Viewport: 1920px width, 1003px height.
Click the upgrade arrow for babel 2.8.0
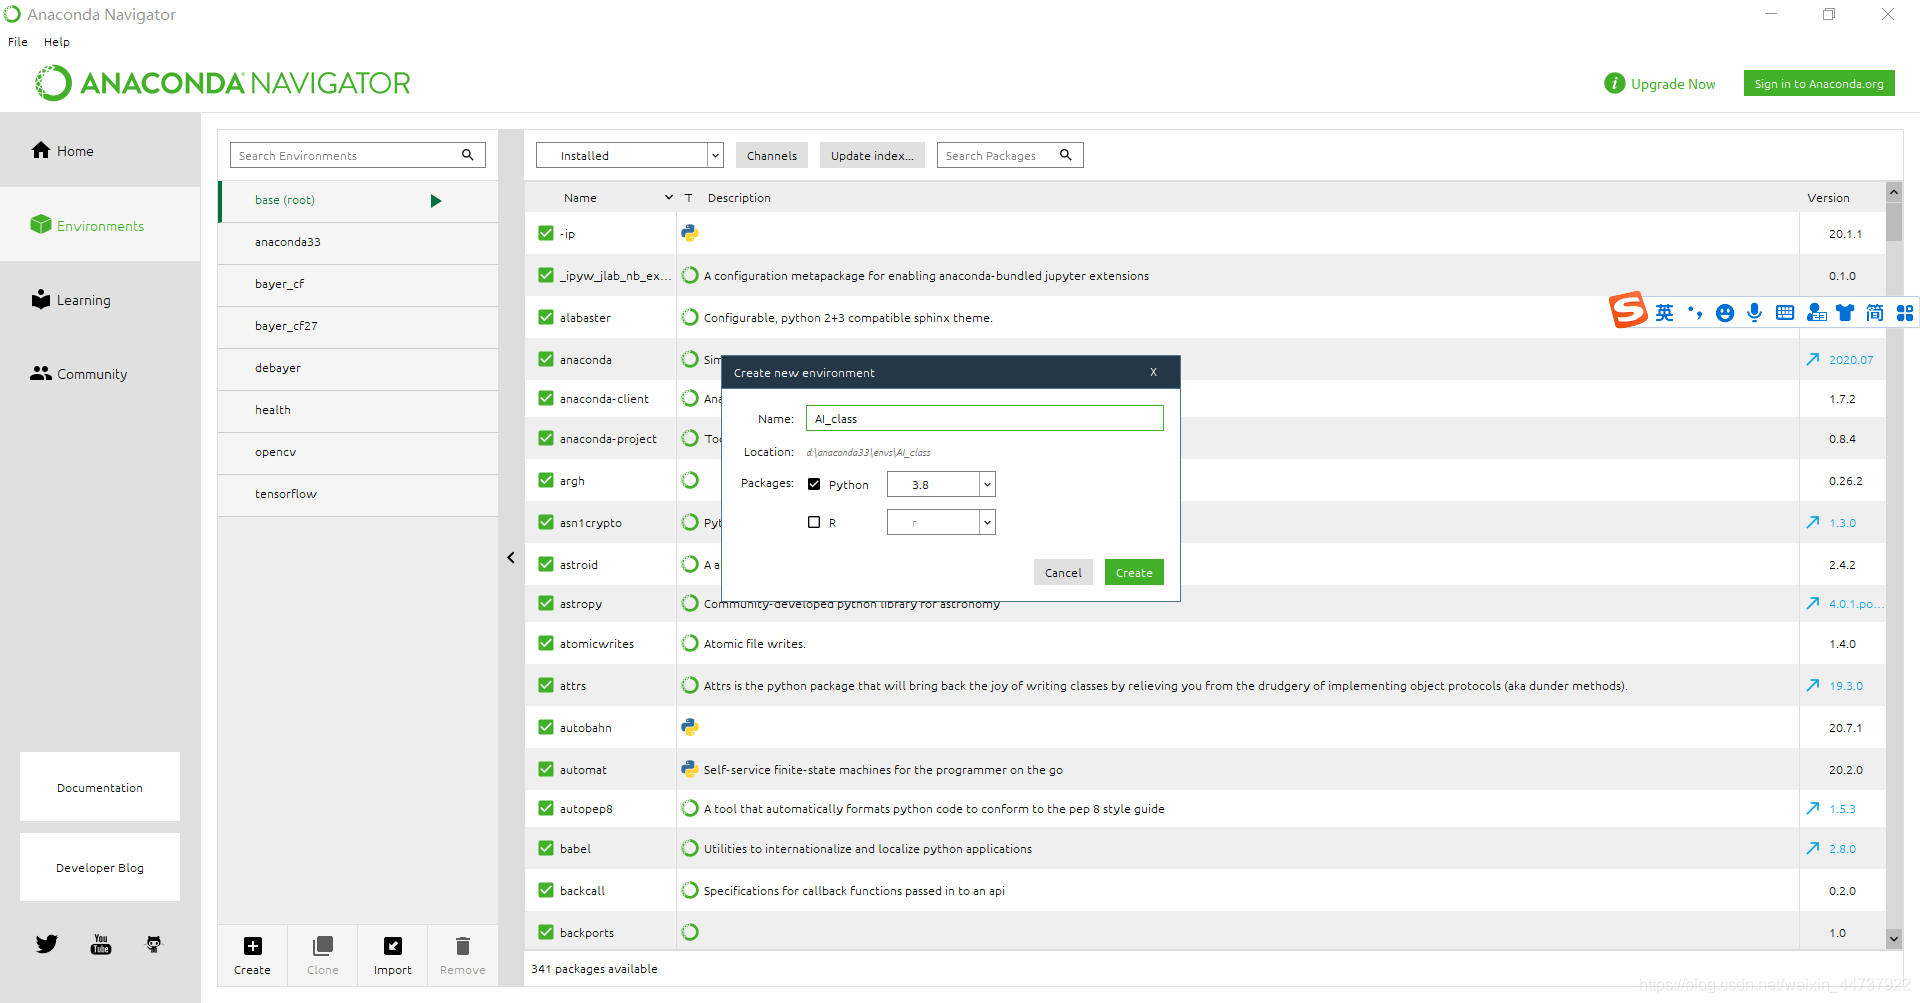point(1813,848)
